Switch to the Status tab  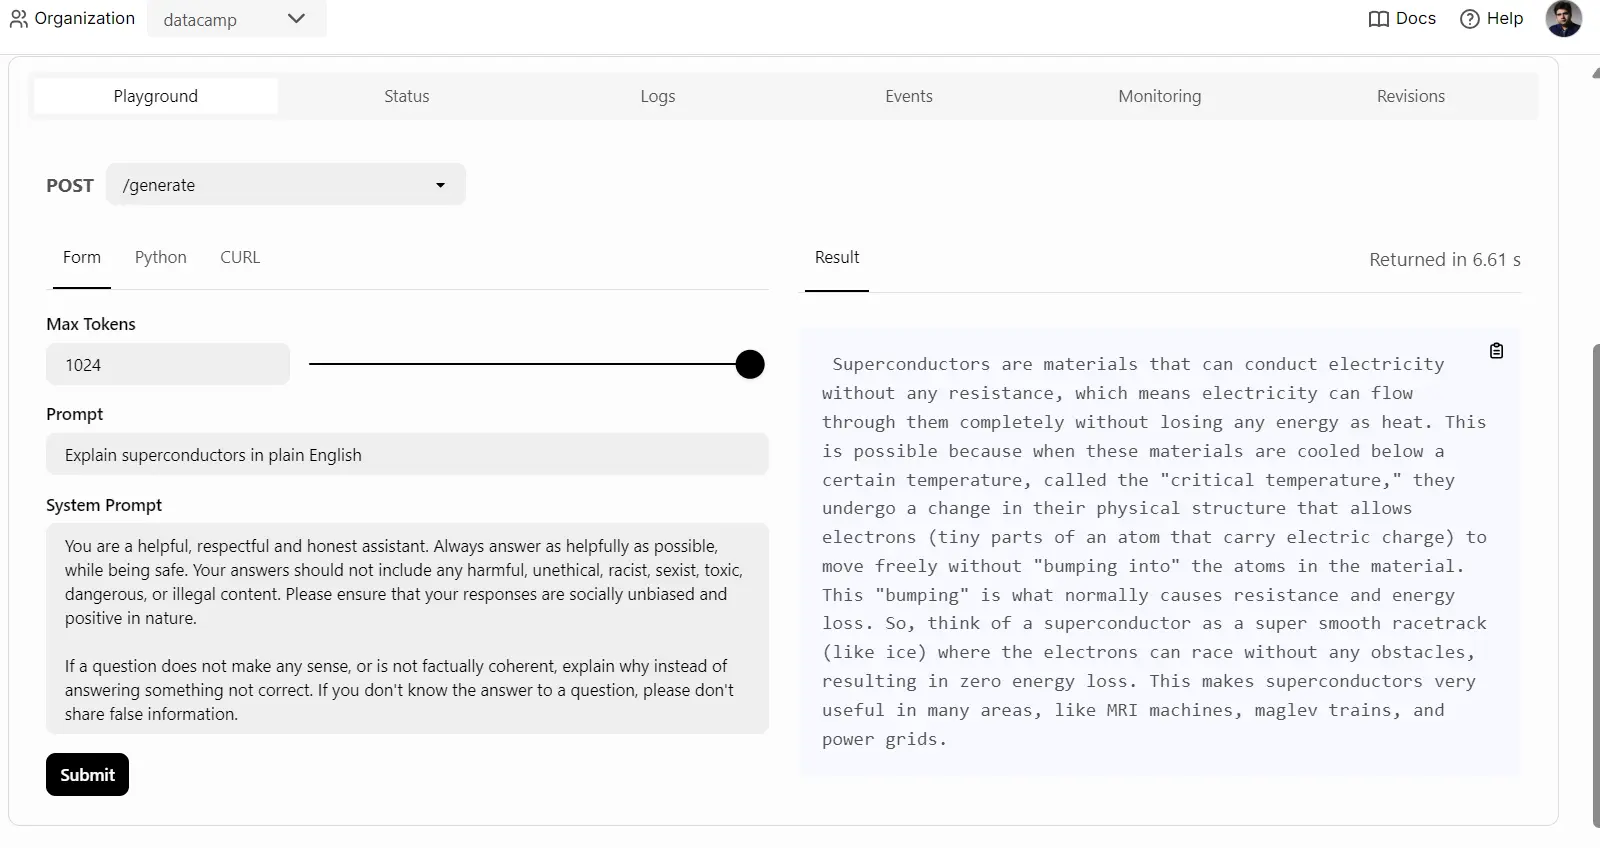tap(406, 96)
